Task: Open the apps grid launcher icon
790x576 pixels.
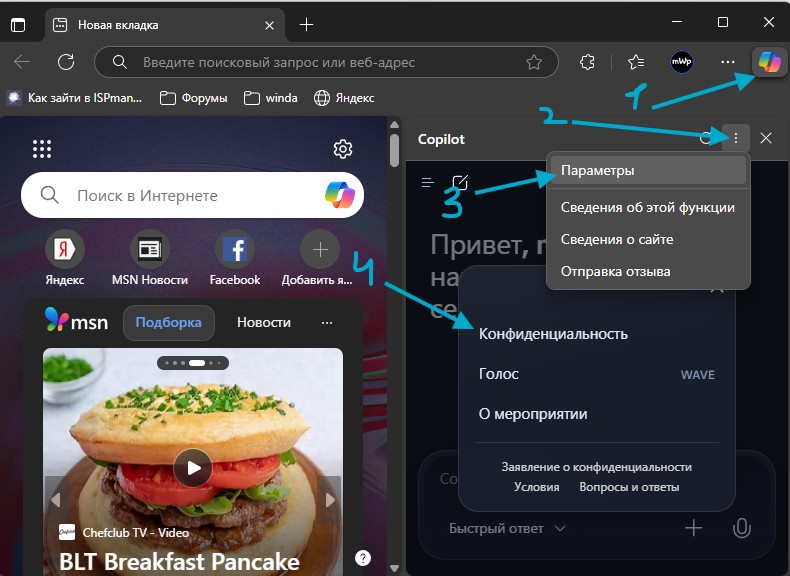Action: tap(42, 149)
